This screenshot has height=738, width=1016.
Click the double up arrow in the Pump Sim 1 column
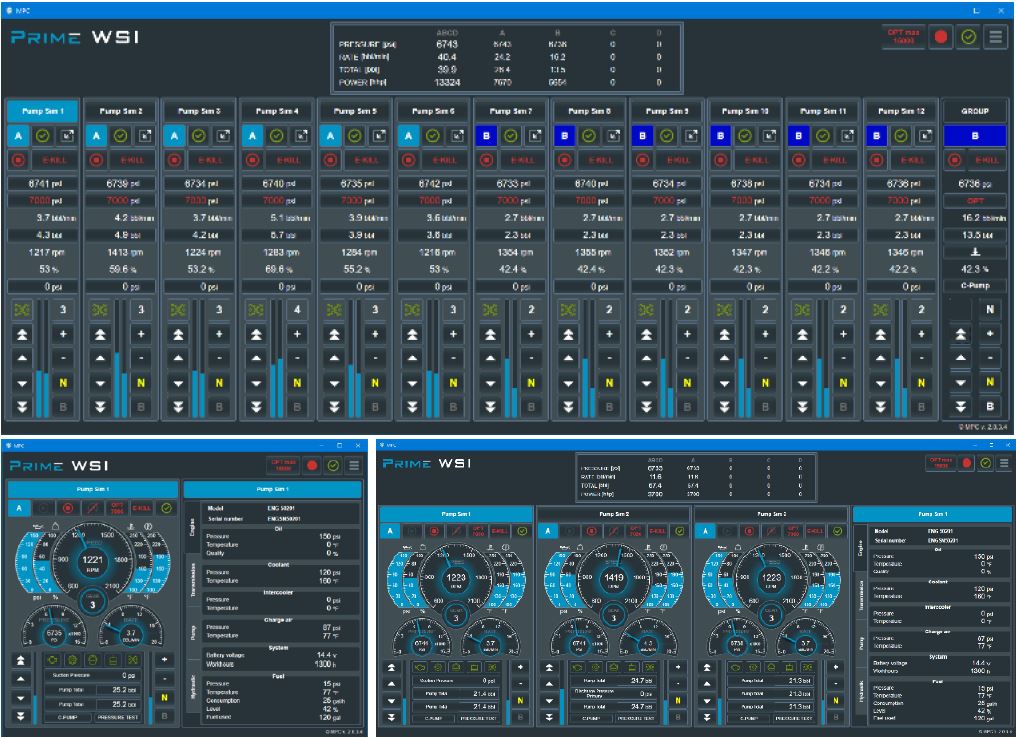[x=22, y=334]
